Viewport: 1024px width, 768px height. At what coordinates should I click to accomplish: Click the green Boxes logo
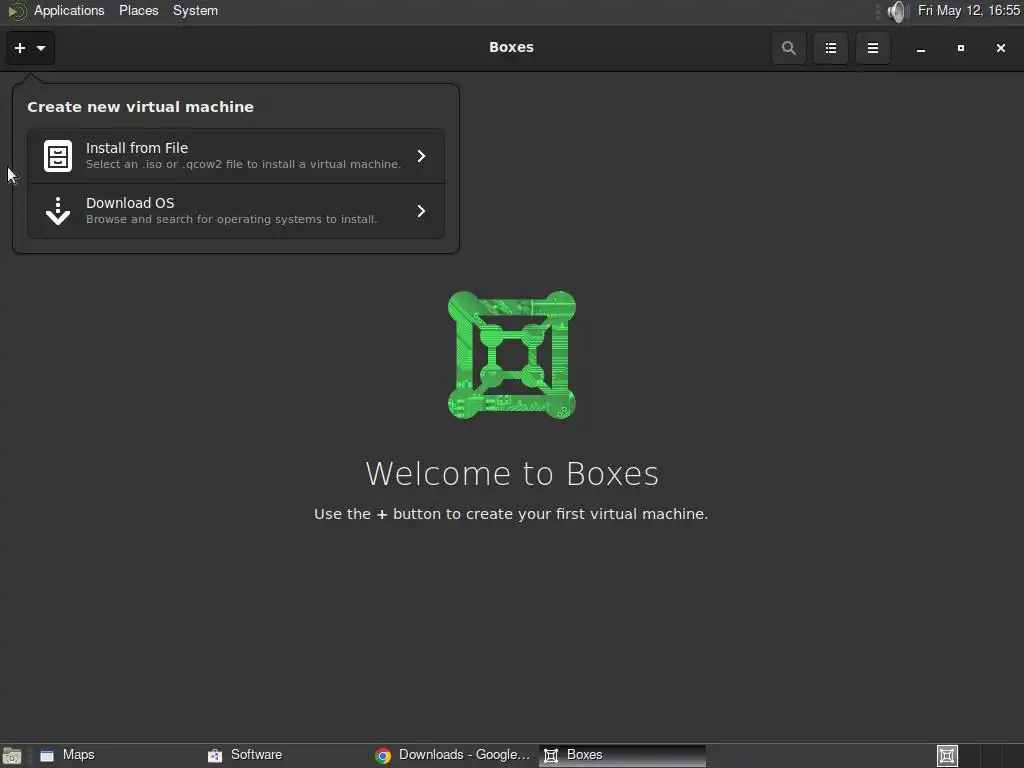pos(511,355)
